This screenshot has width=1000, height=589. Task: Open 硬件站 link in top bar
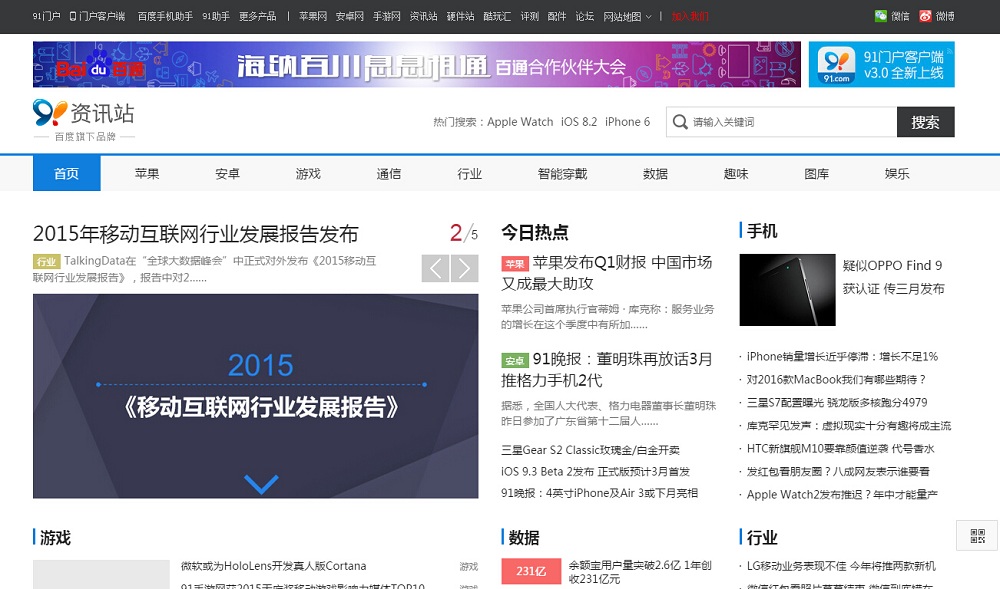[x=460, y=17]
